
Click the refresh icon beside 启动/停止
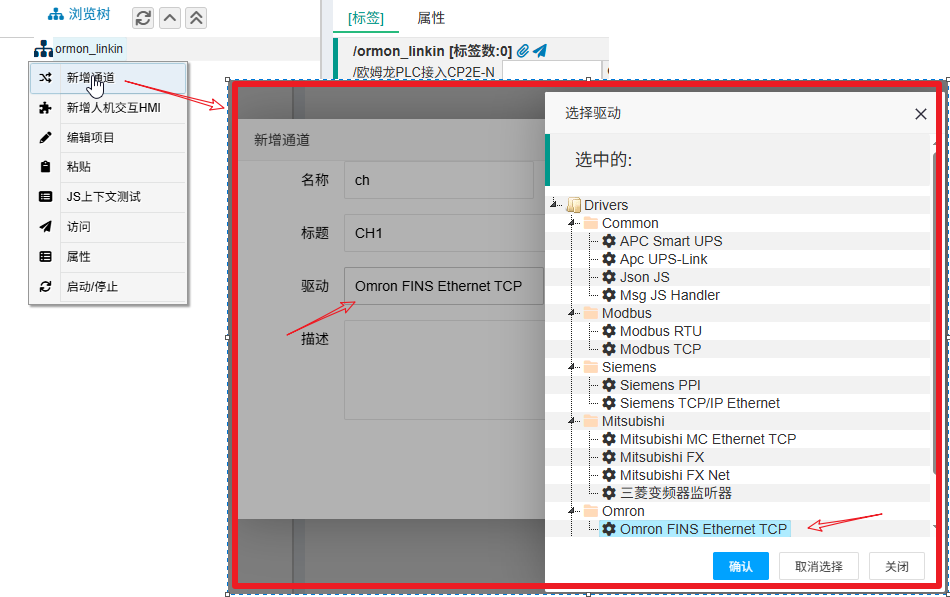coord(45,287)
